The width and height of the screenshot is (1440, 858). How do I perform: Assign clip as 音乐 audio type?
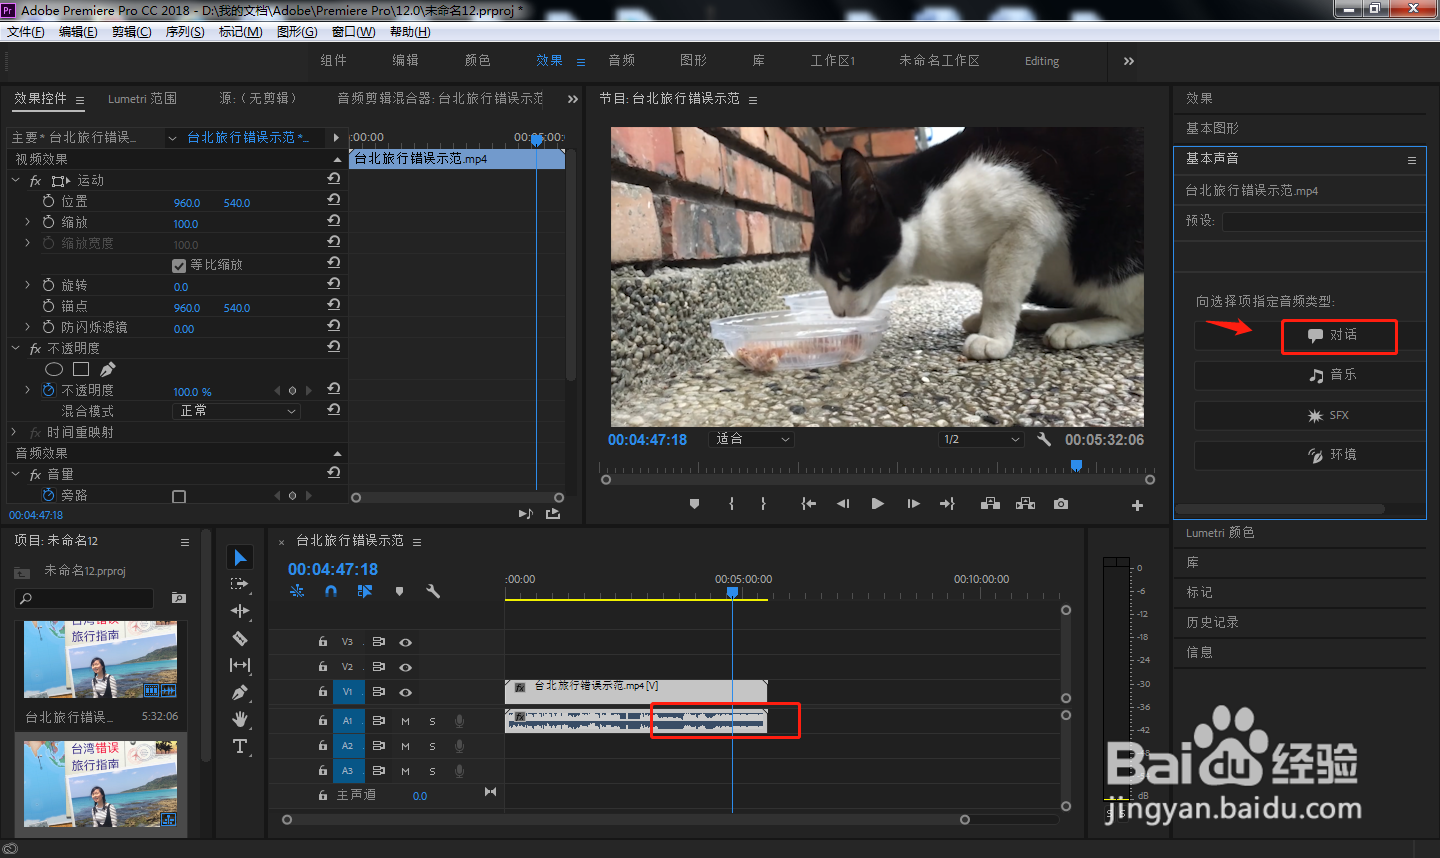[1310, 375]
